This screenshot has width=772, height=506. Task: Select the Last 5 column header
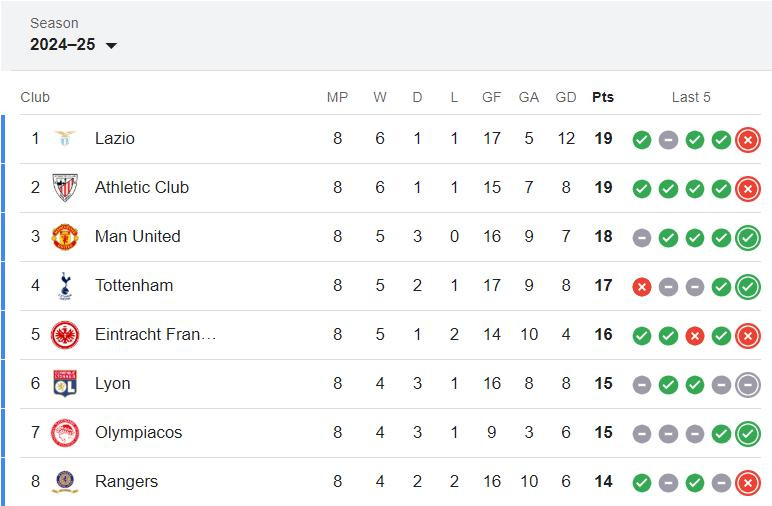tap(691, 97)
